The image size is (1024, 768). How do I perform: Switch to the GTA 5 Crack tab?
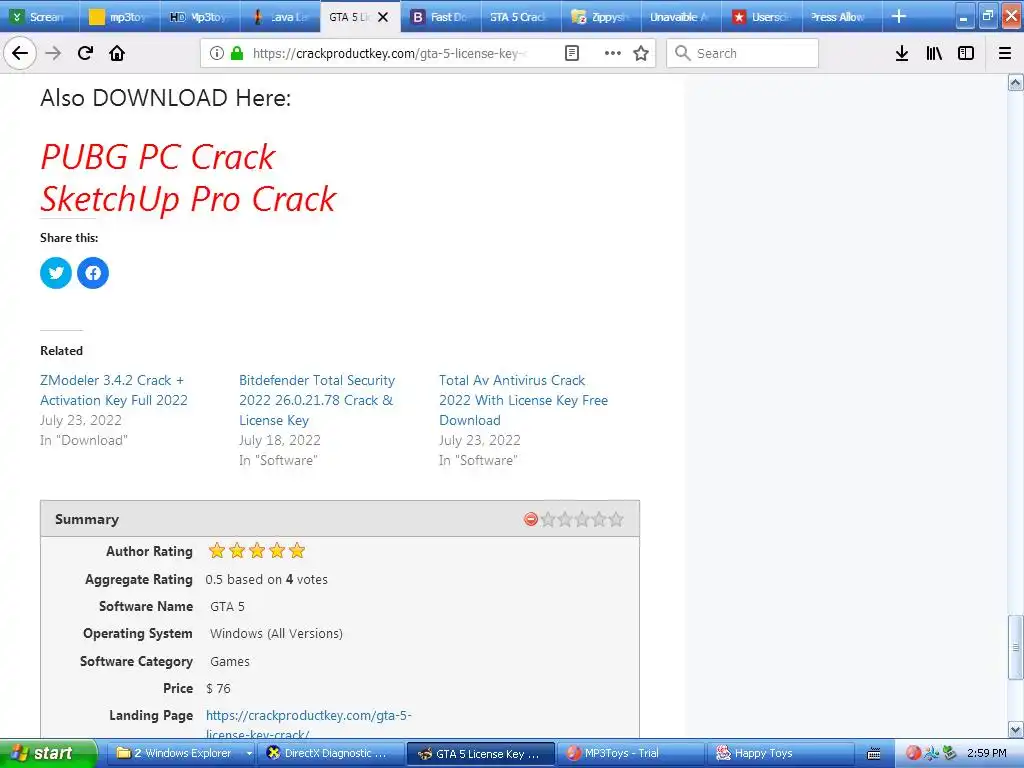point(521,17)
